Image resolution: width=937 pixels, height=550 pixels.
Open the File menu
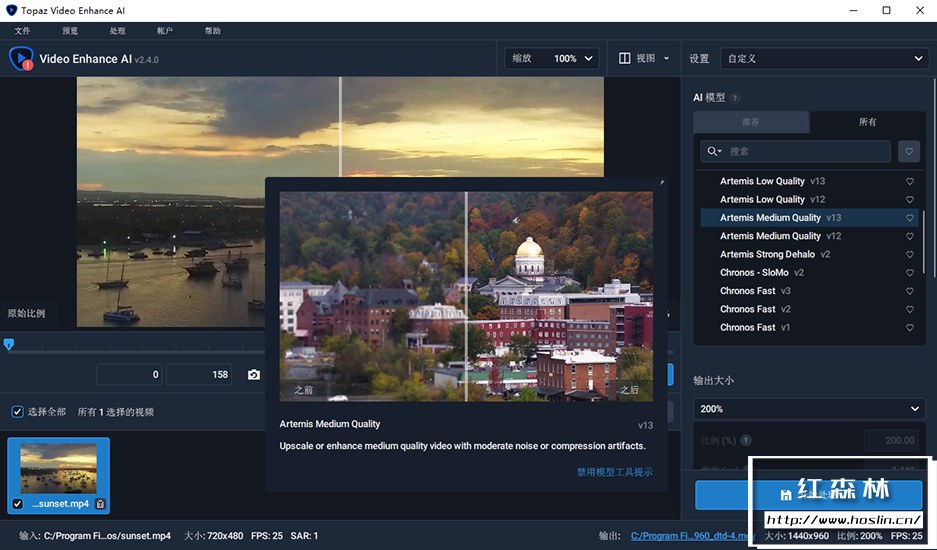22,30
